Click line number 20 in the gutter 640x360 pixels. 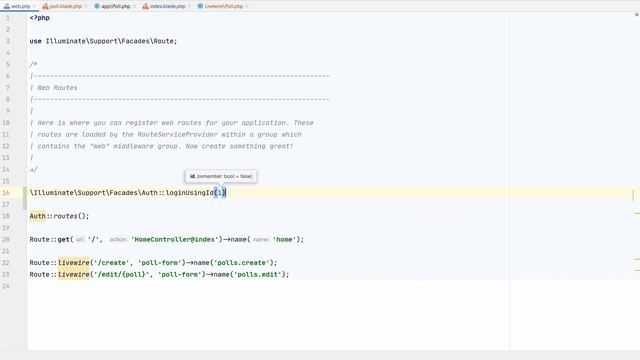point(6,240)
